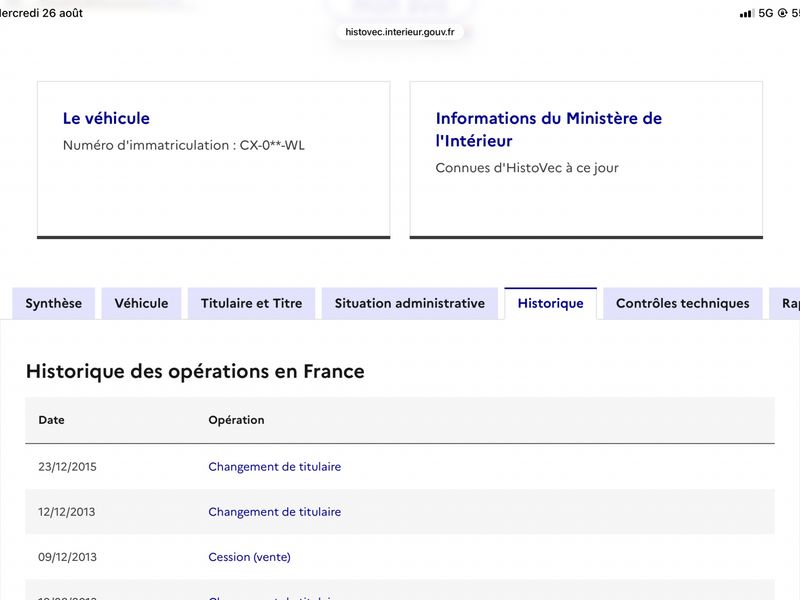Click the Date column header
This screenshot has height=600, width=800.
click(x=52, y=420)
